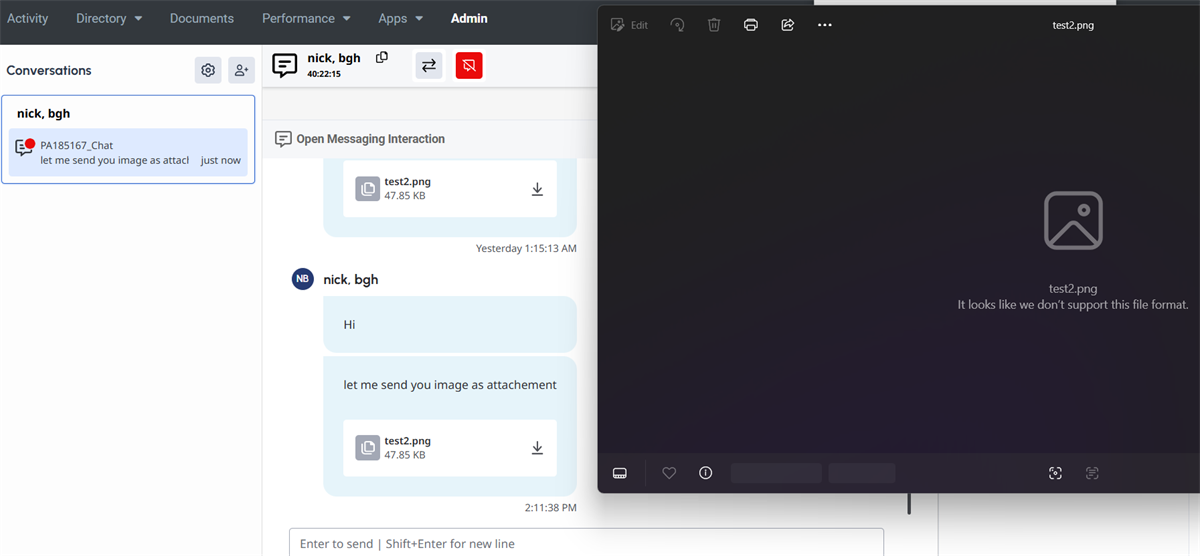Print test2.png from Photos viewer

pos(751,25)
